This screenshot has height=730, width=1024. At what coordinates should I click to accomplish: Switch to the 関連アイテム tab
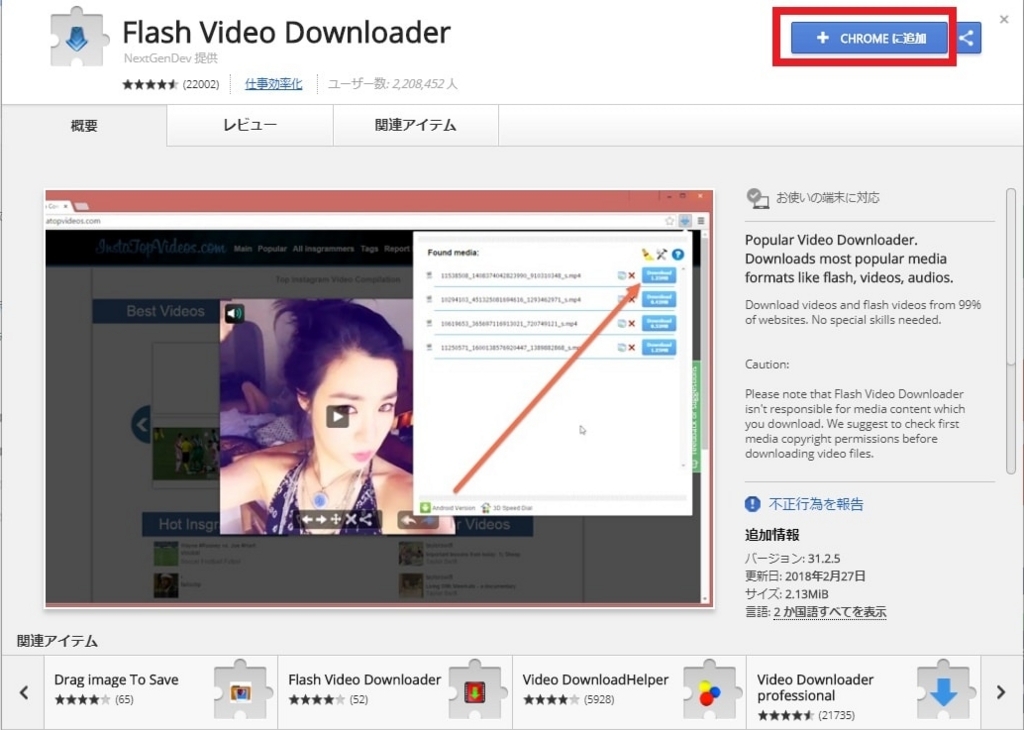416,125
